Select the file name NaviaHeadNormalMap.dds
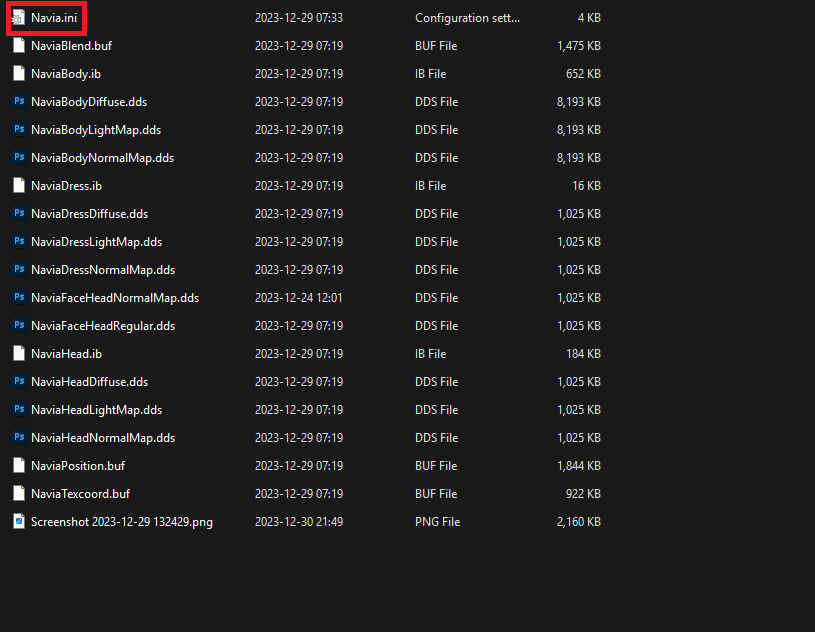 103,438
